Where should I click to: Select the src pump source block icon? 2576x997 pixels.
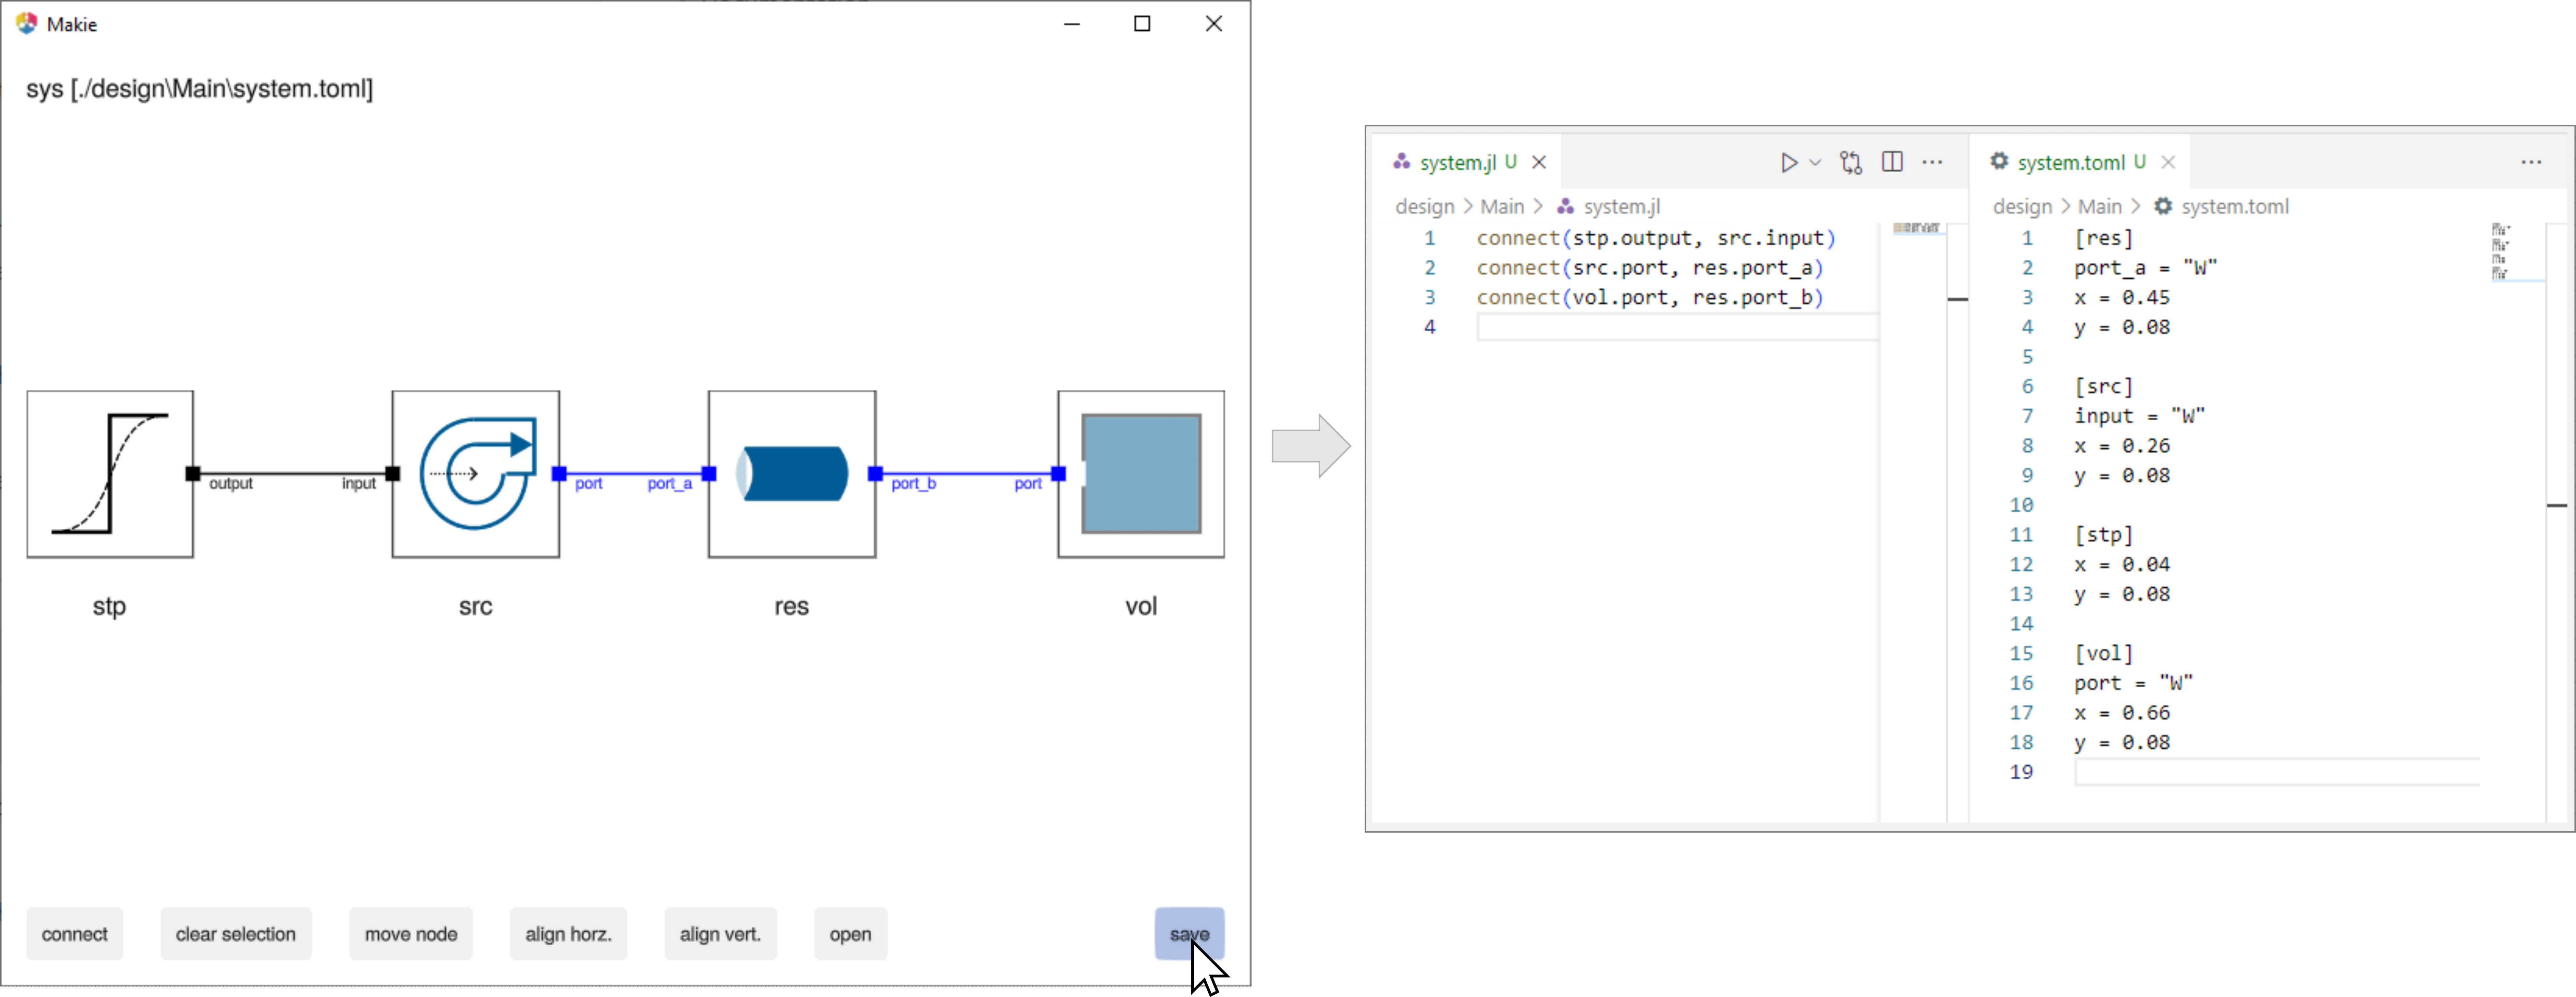pyautogui.click(x=476, y=474)
